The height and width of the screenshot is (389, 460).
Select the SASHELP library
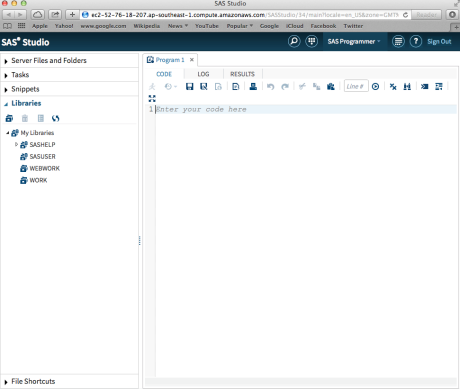(x=42, y=145)
